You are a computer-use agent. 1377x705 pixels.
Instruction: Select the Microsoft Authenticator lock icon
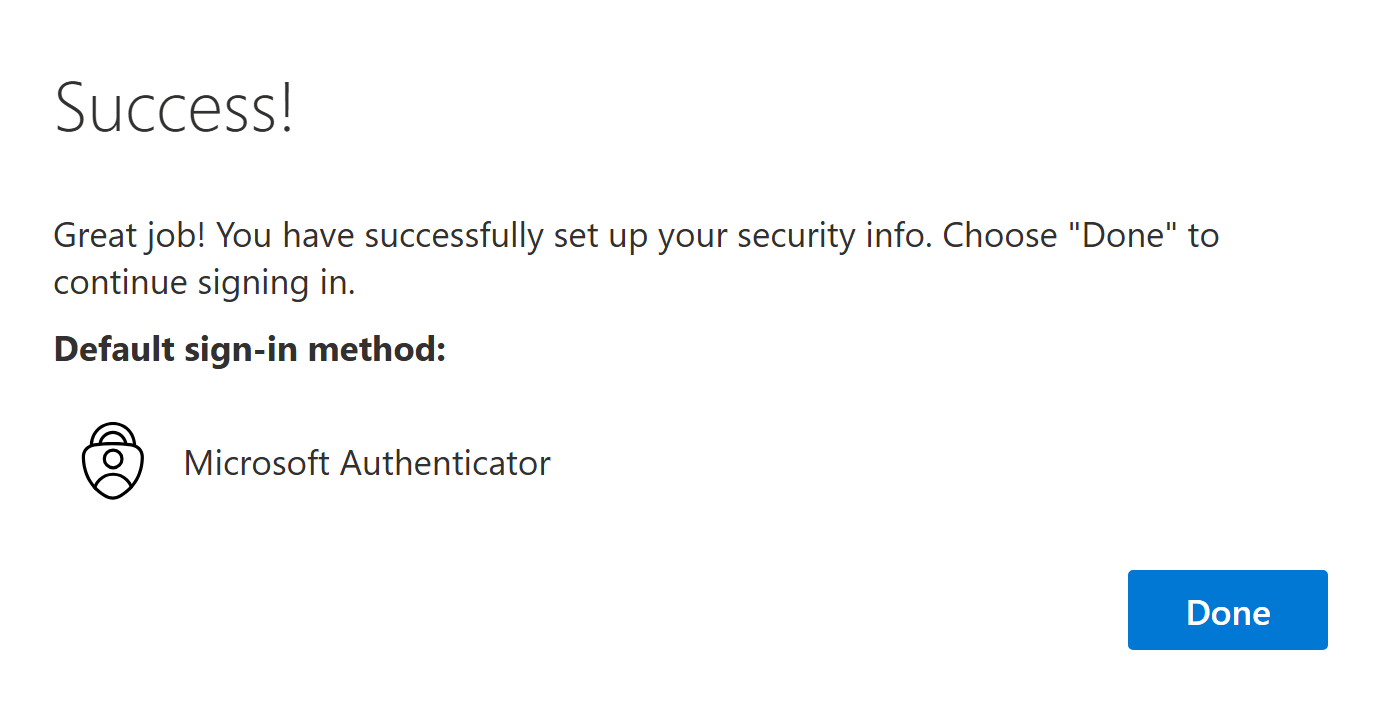point(113,461)
